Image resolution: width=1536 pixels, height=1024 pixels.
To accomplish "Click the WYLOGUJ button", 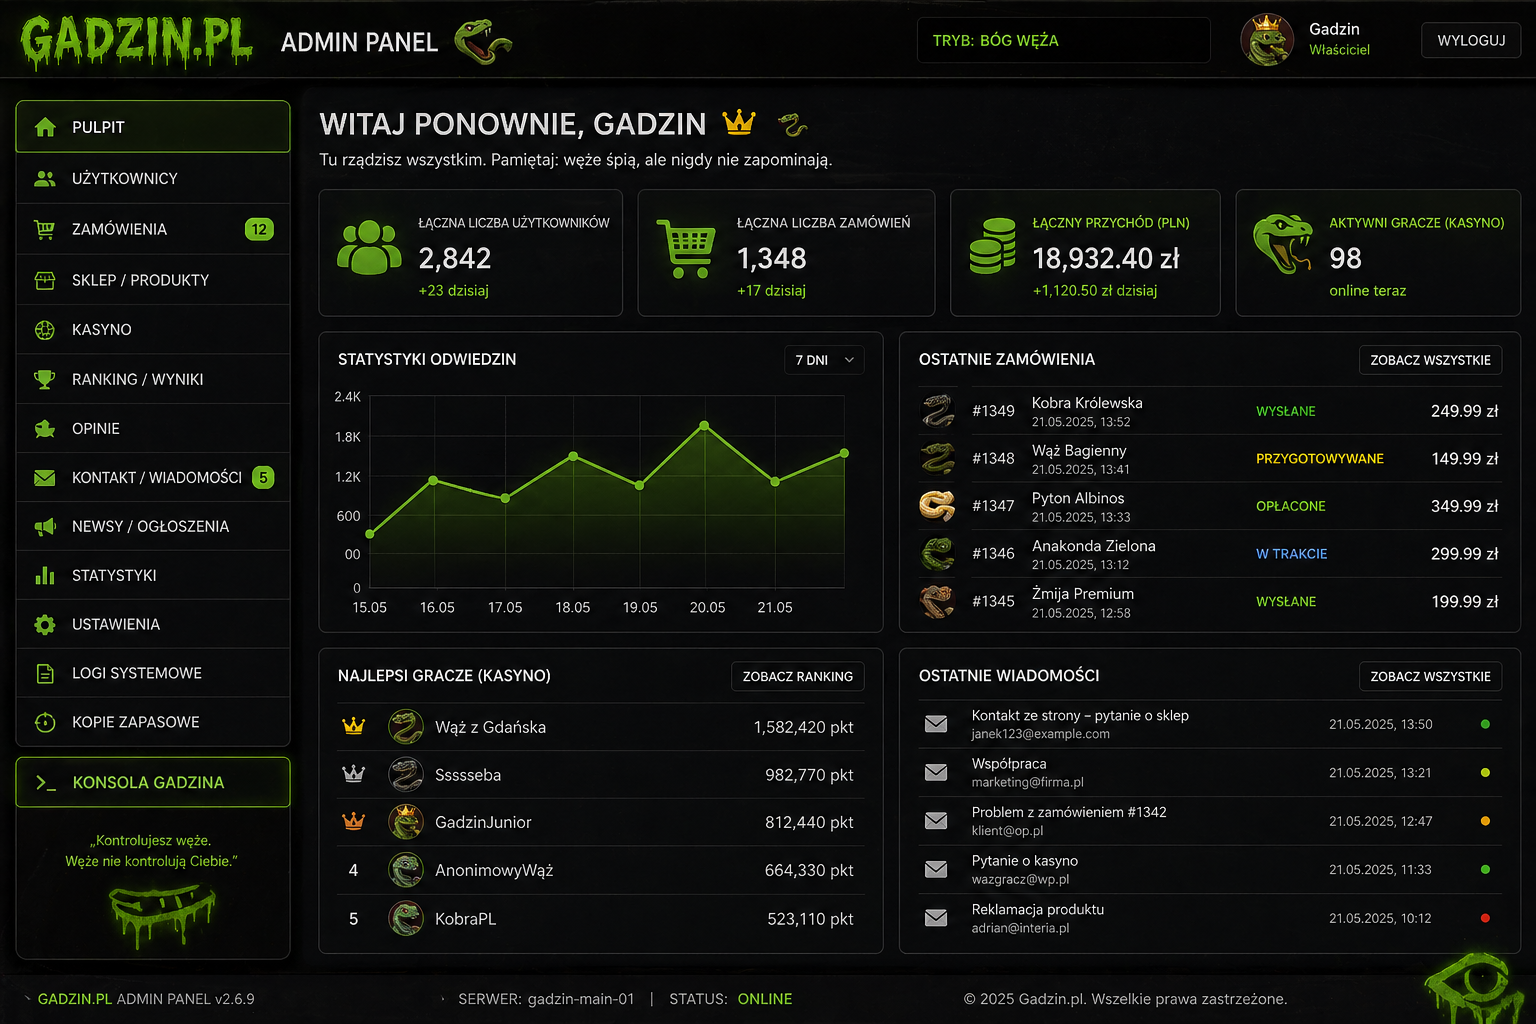I will [1470, 40].
